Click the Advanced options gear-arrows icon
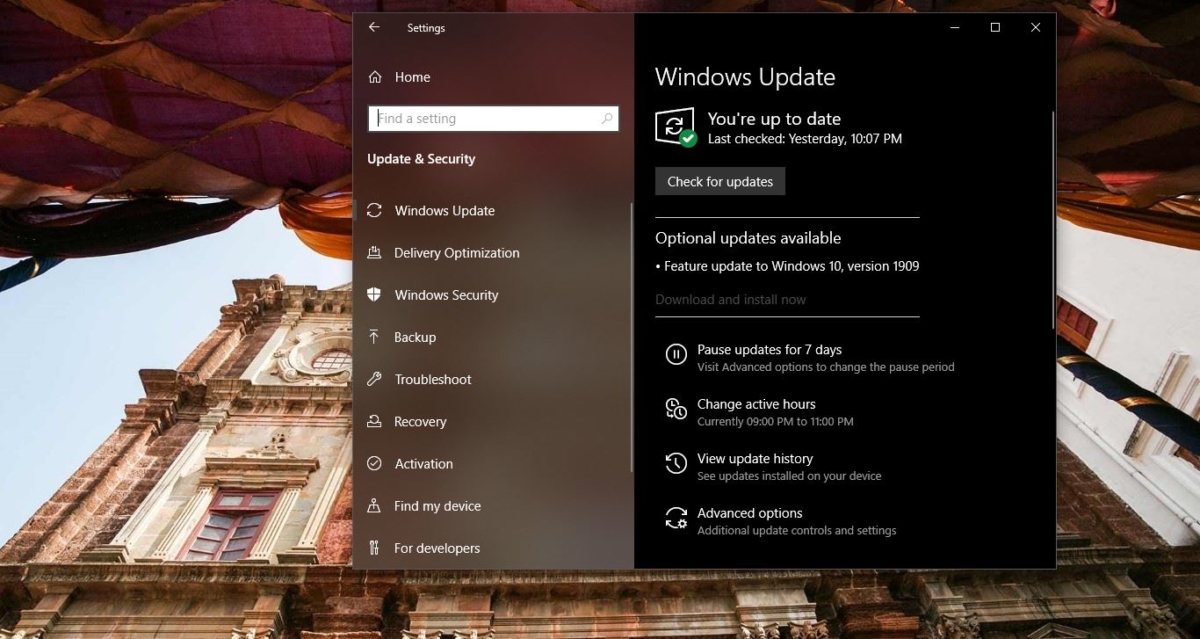The image size is (1200, 639). (676, 516)
